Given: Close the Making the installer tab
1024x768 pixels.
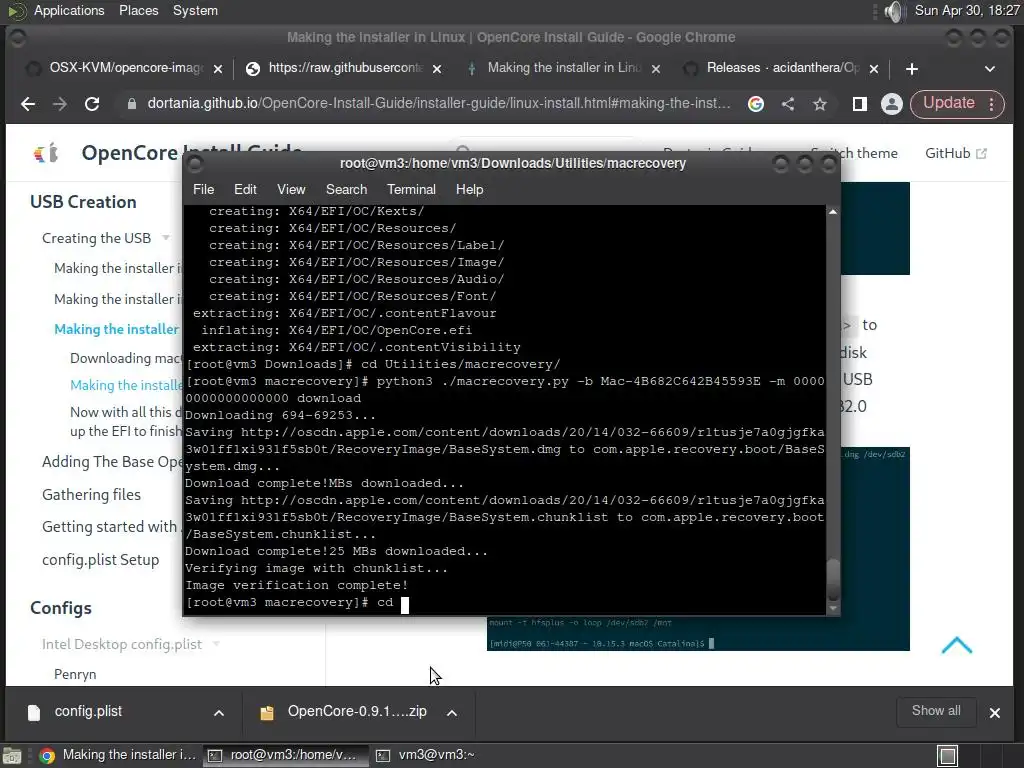Looking at the screenshot, I should [656, 69].
